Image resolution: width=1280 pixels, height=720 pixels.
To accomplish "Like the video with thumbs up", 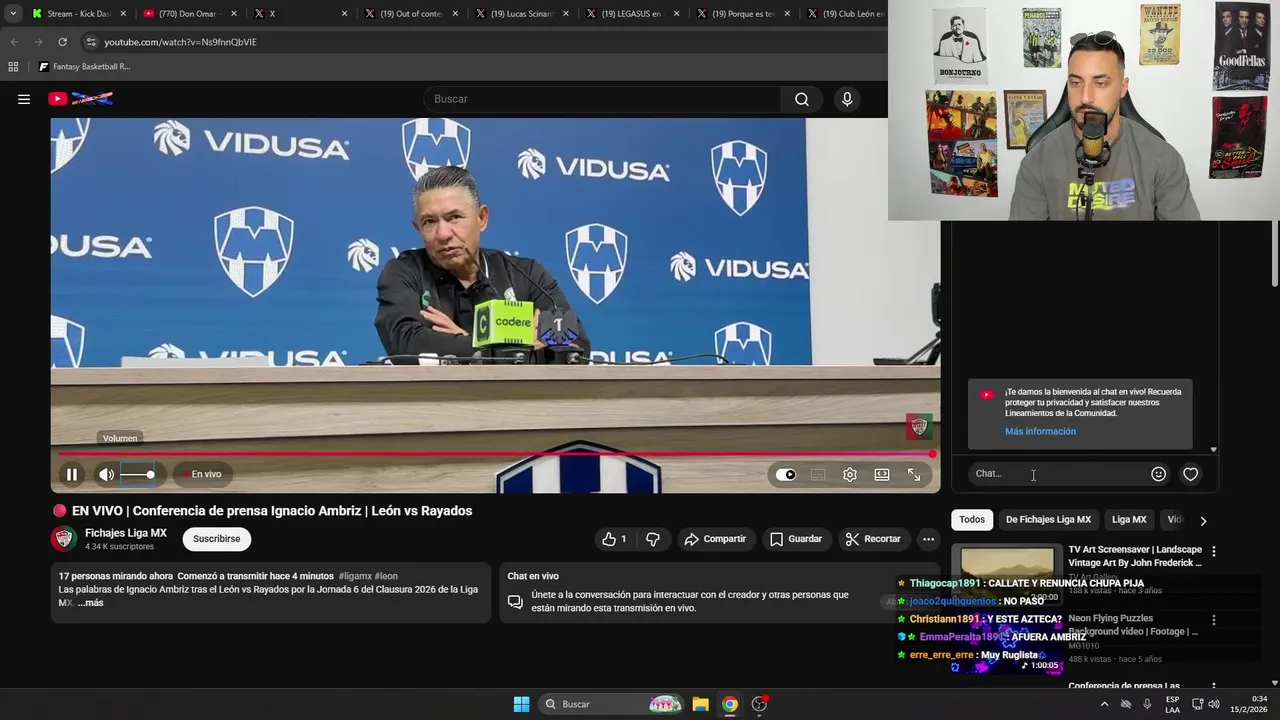I will point(614,539).
